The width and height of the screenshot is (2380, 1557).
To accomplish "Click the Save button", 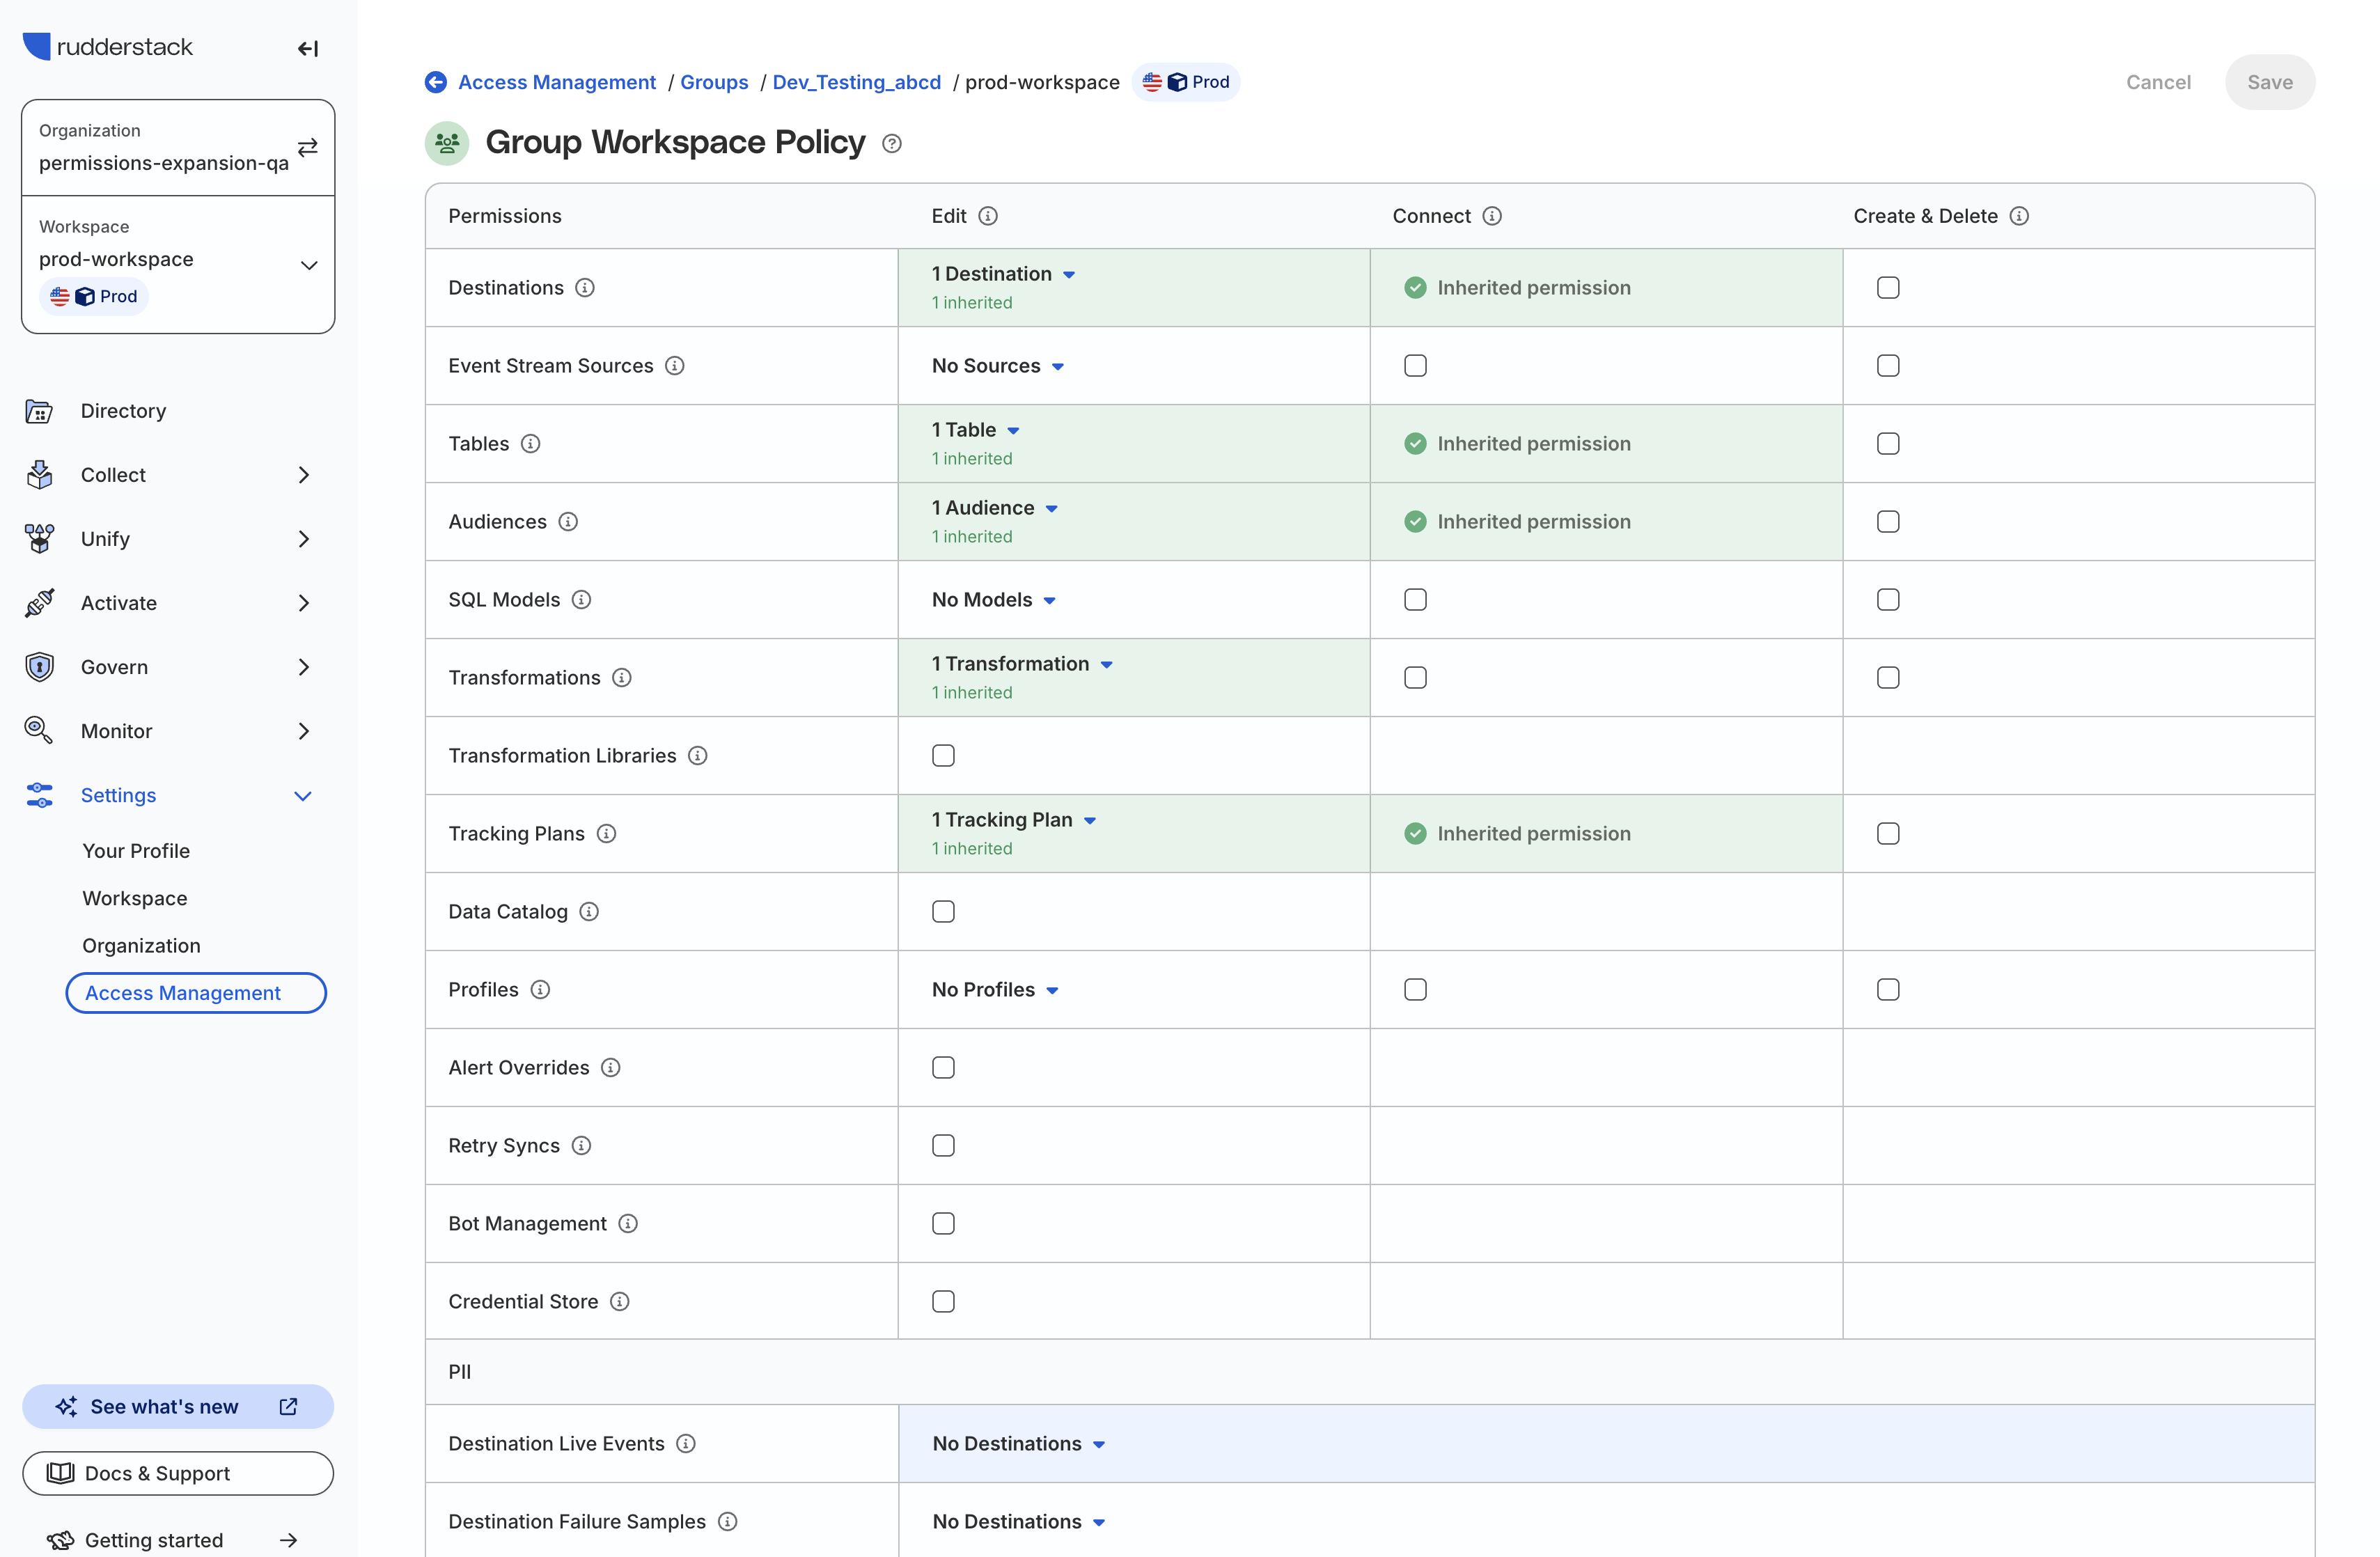I will (2269, 82).
